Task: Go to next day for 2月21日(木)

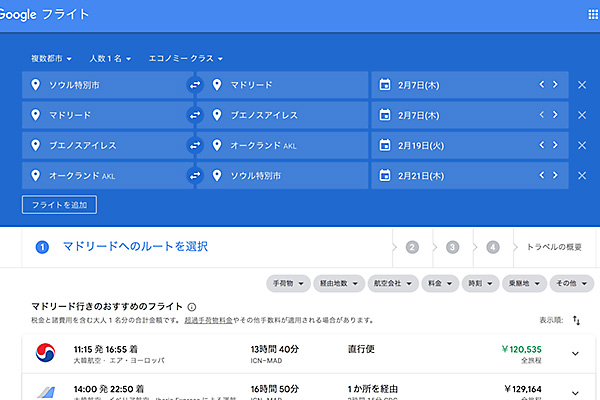Action: point(555,175)
